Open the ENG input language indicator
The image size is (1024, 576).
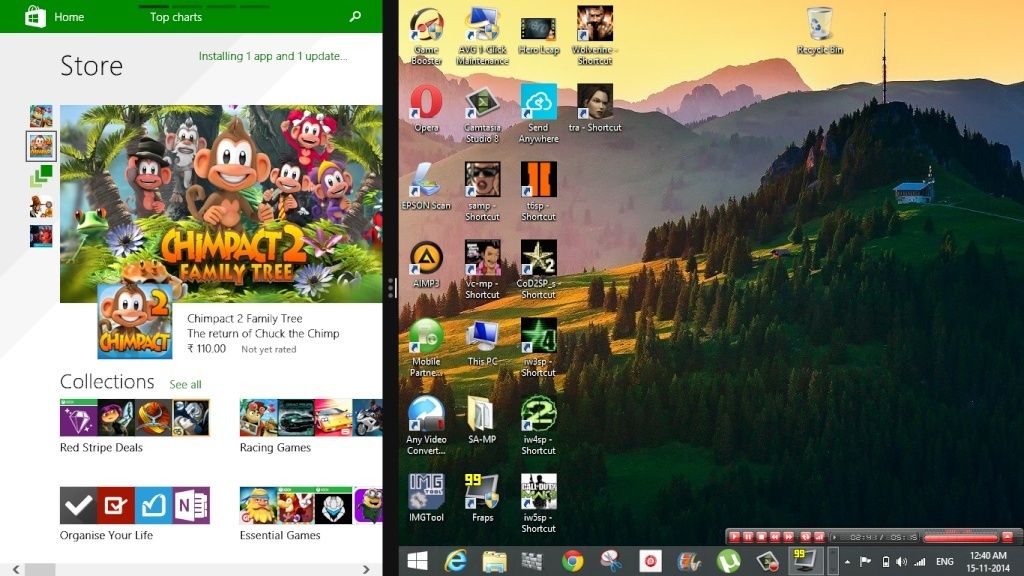pyautogui.click(x=944, y=562)
